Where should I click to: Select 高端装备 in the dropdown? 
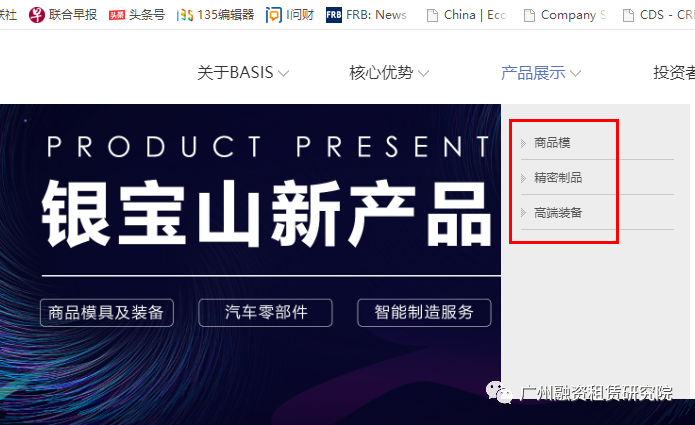point(558,213)
